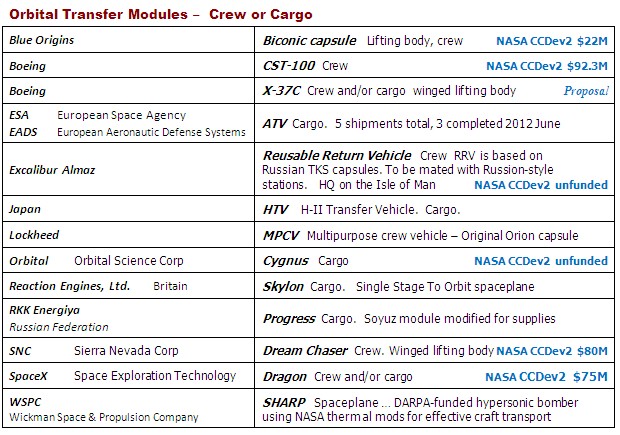
Task: Click the 'Biconic capsule' vehicle name
Action: (309, 41)
